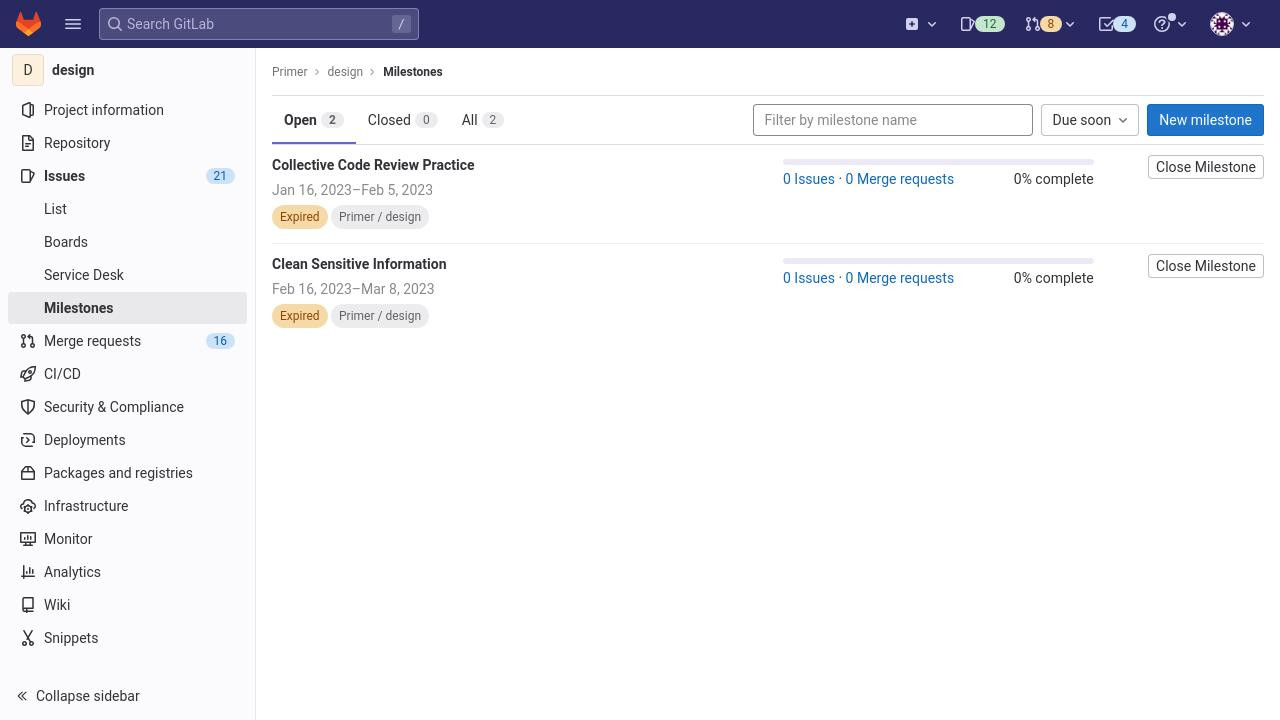The image size is (1280, 720).
Task: Open Primer breadcrumb link
Action: (x=289, y=72)
